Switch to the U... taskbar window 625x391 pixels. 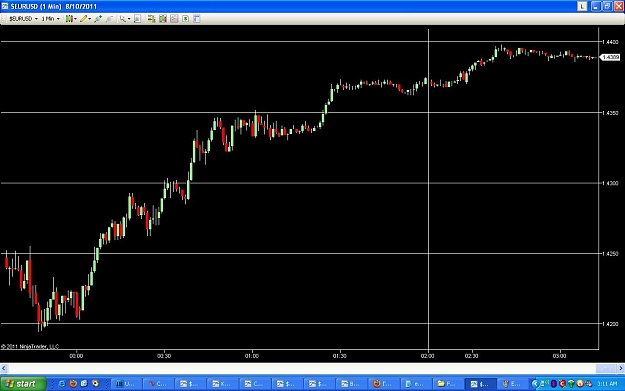click(x=126, y=384)
